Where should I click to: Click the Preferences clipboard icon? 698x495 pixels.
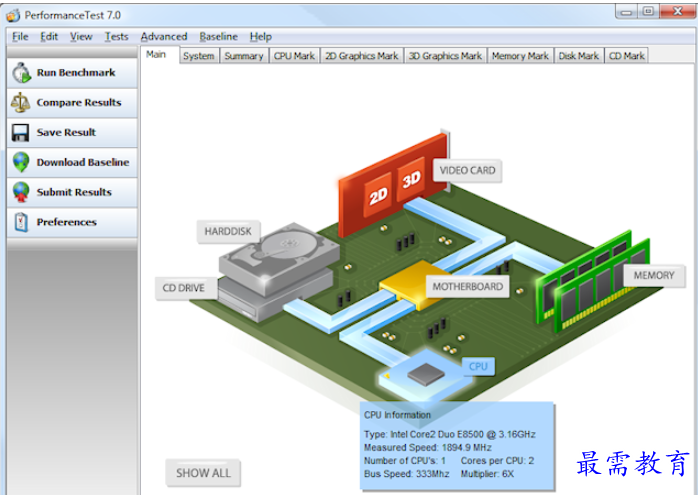(x=20, y=222)
